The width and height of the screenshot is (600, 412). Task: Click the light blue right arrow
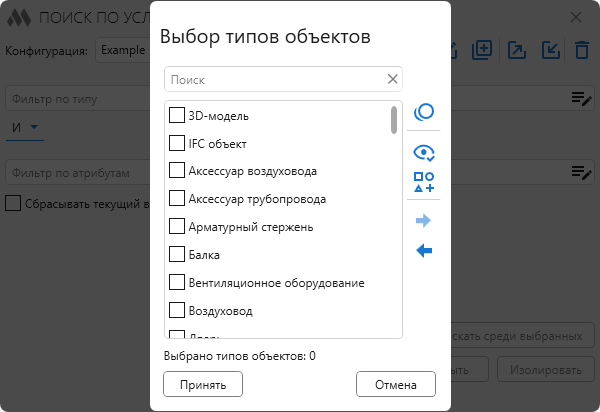[424, 220]
